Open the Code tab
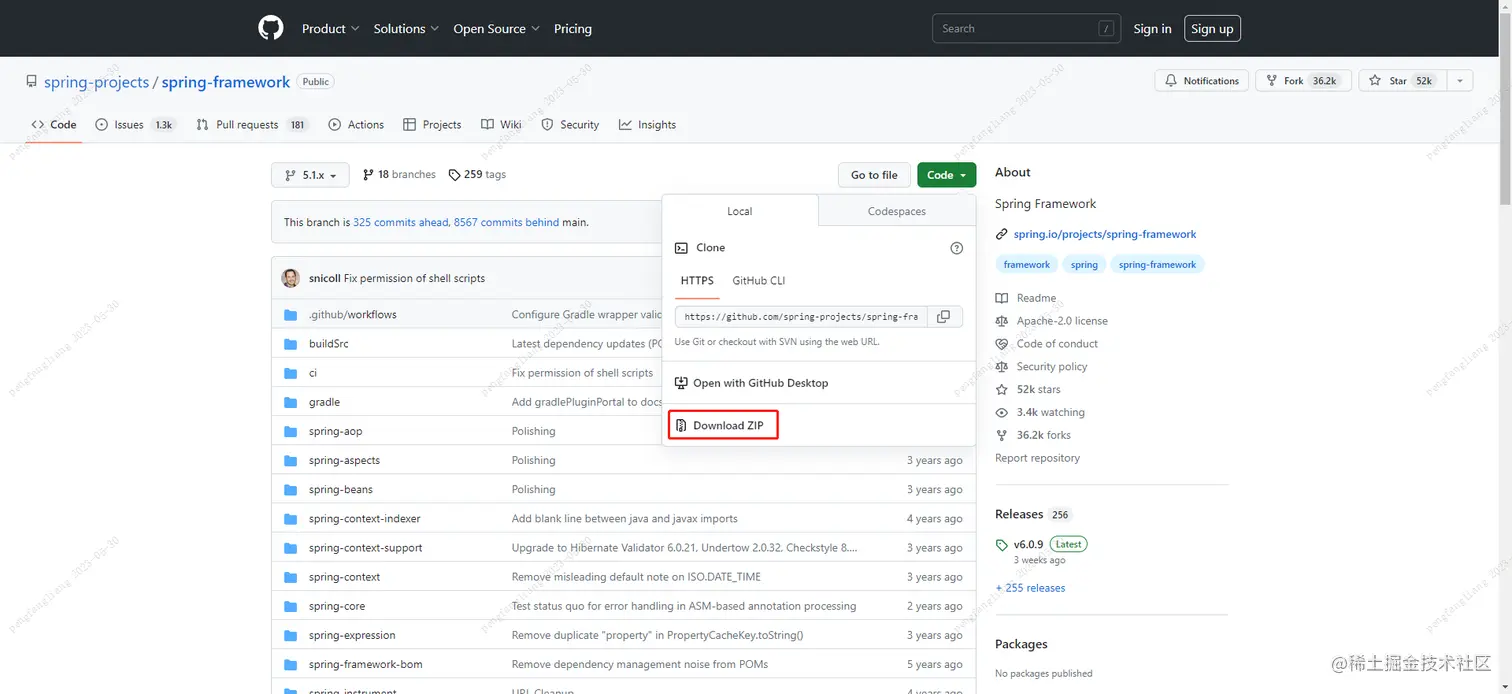 [54, 125]
